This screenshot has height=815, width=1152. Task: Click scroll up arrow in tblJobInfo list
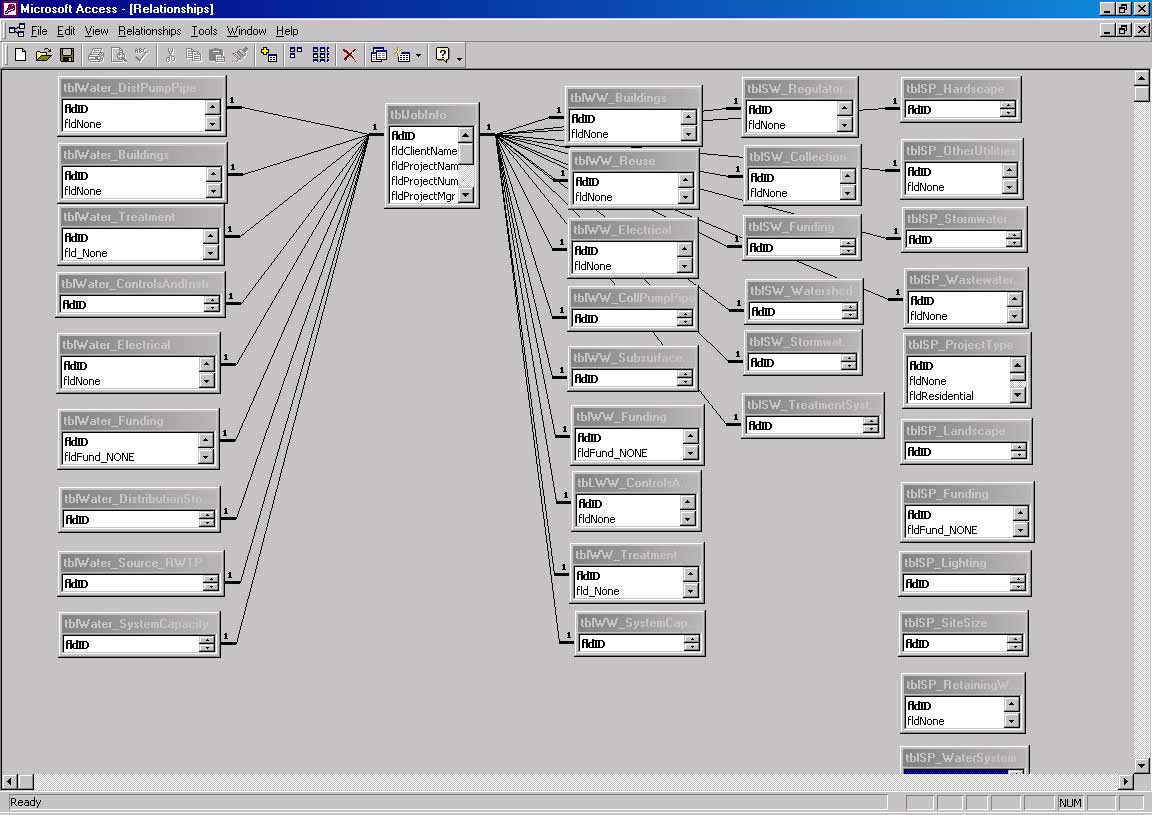pos(466,136)
